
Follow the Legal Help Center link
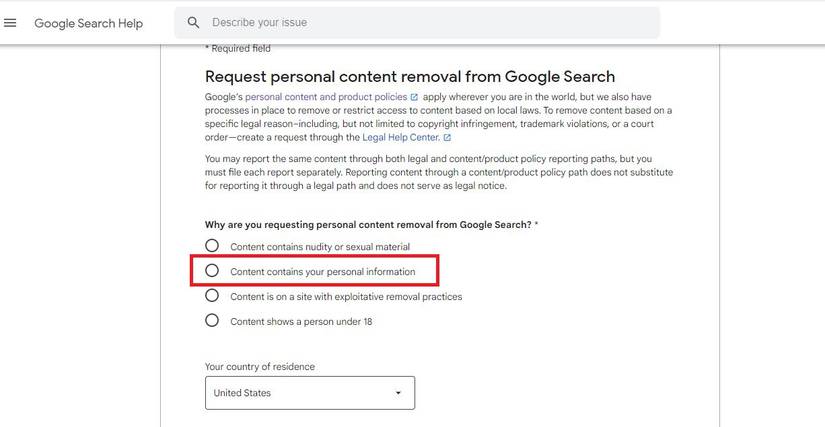coord(400,137)
